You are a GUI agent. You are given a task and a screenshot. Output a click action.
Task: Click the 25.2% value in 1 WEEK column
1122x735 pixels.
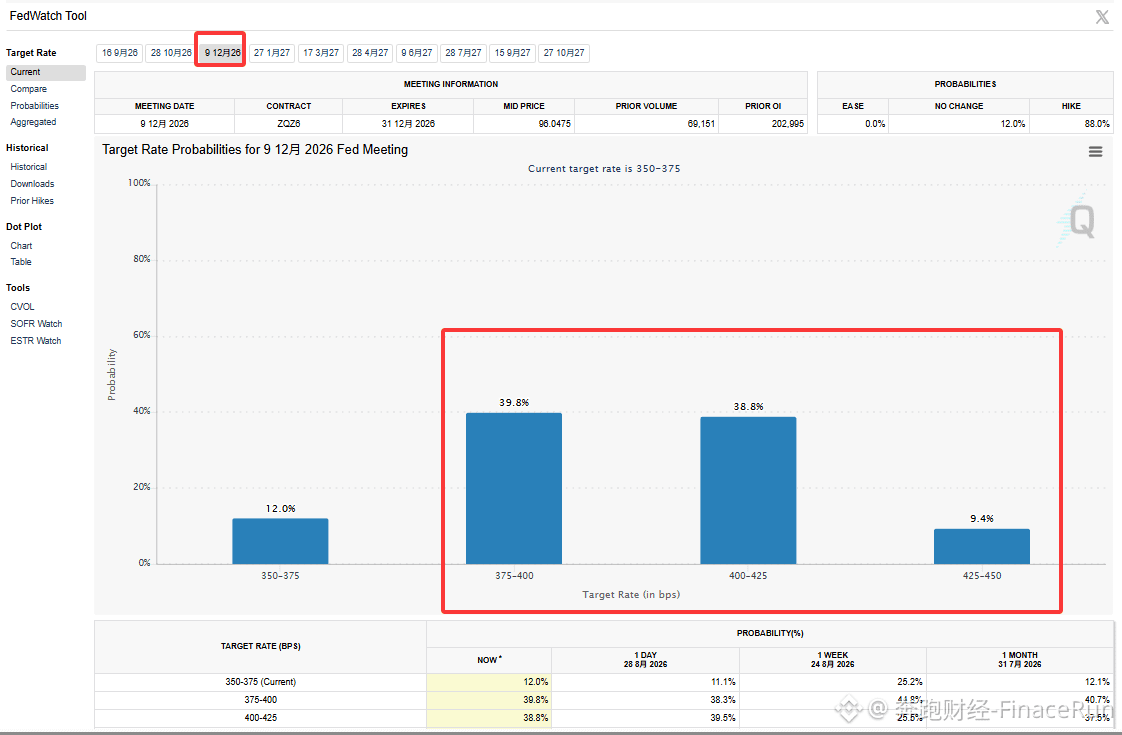[910, 682]
